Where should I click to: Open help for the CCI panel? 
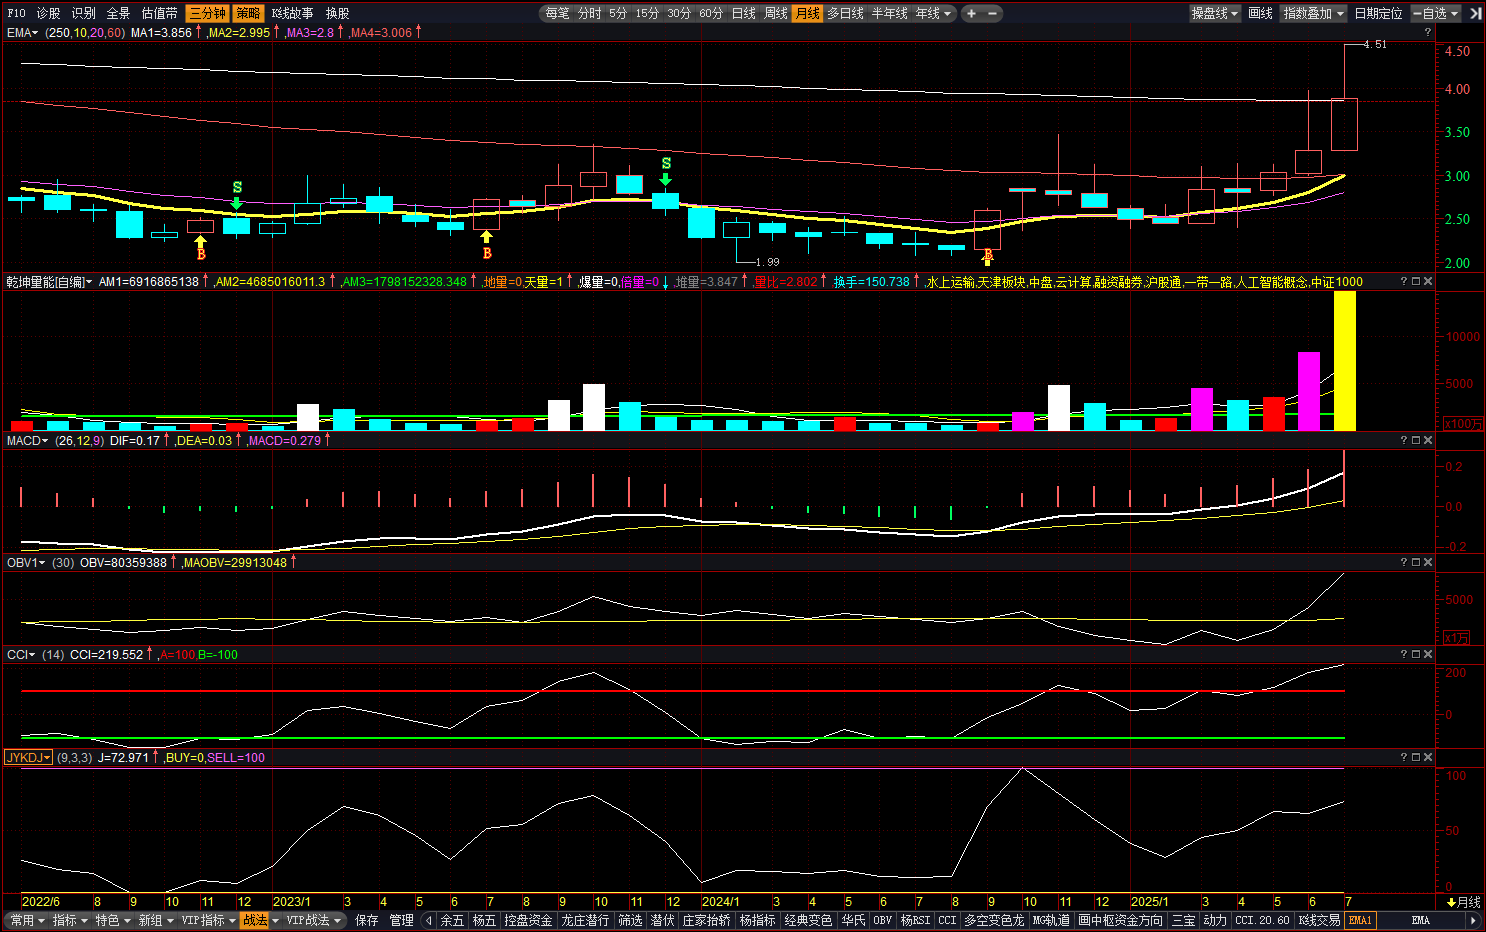coord(1403,654)
